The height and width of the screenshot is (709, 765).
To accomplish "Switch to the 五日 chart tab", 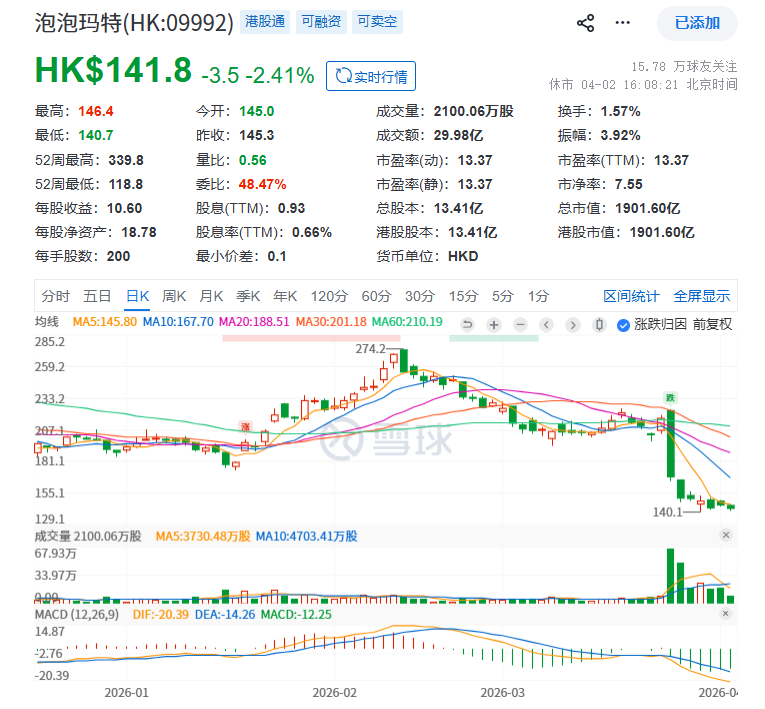I will coord(97,296).
